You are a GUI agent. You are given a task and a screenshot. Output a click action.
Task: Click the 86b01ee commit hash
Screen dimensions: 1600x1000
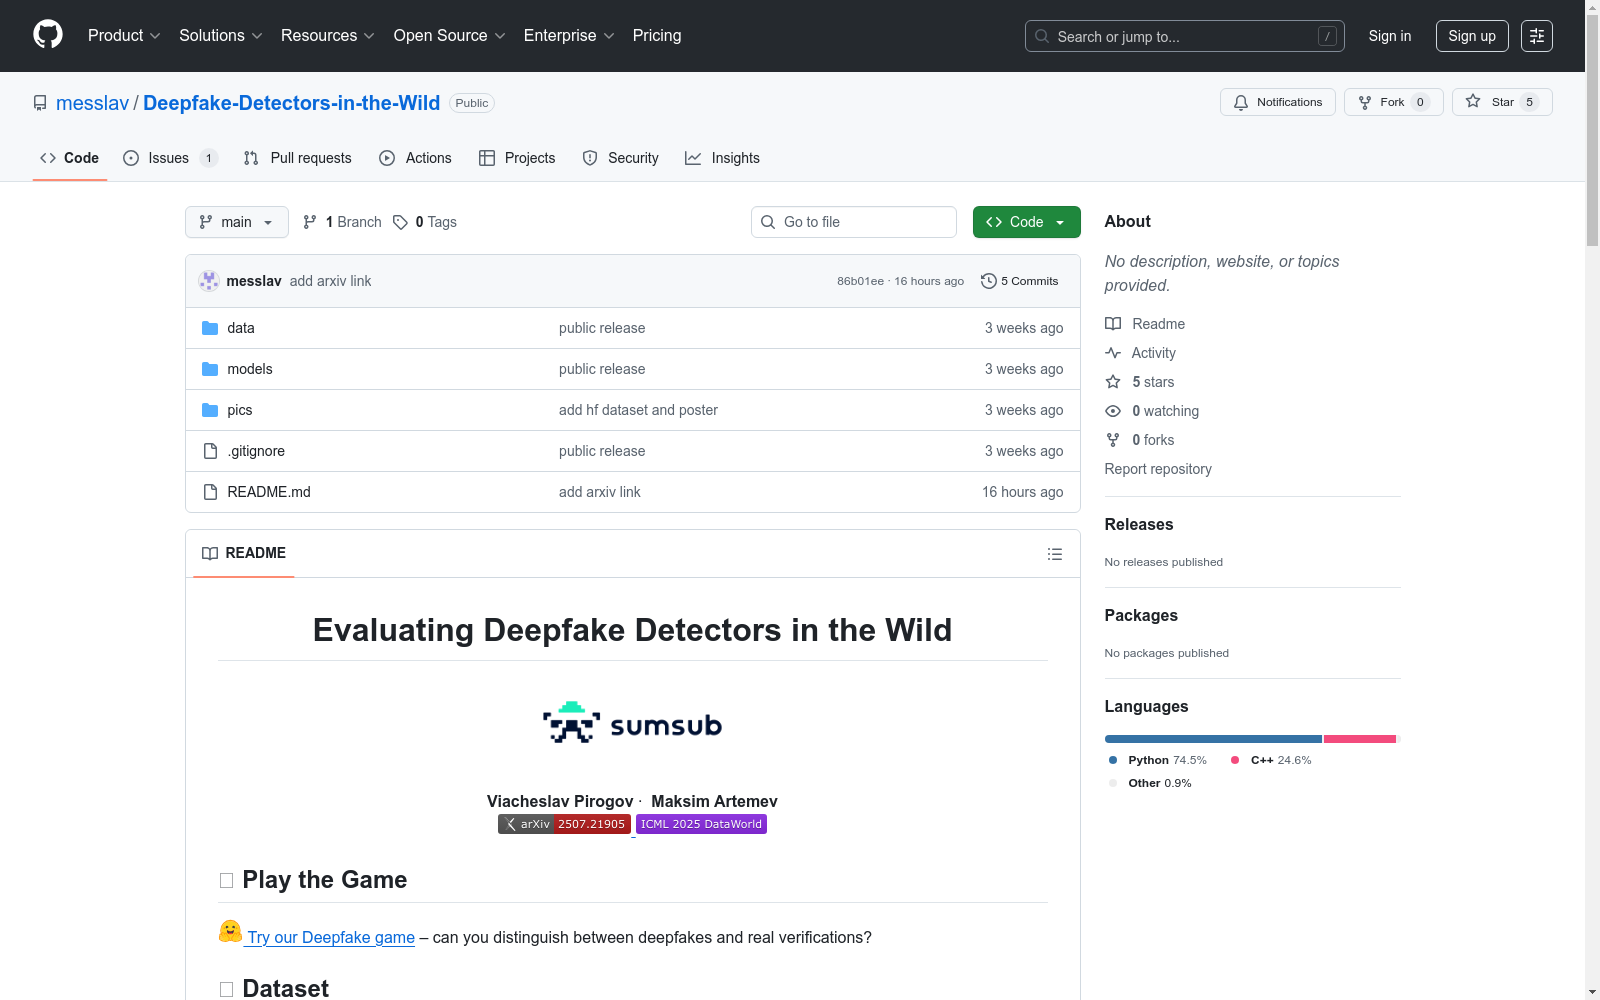click(x=860, y=281)
